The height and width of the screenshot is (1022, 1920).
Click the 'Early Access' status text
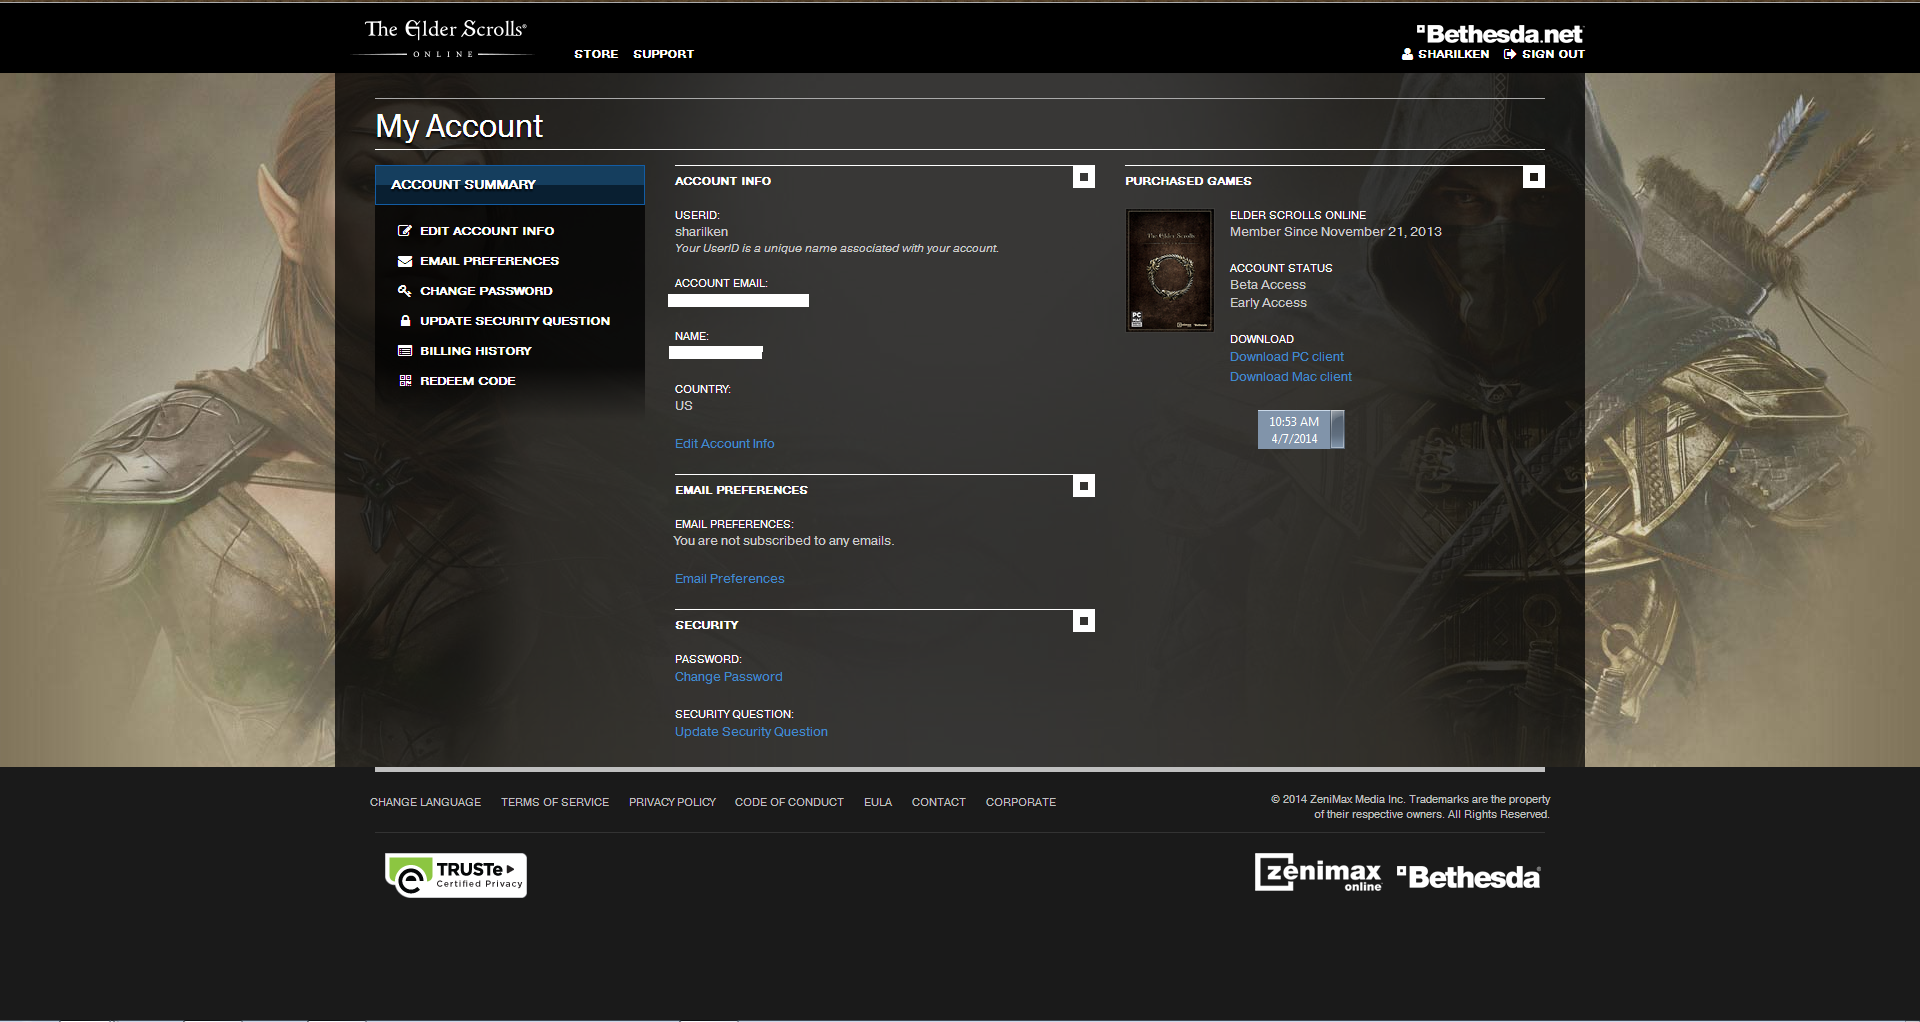pos(1268,303)
